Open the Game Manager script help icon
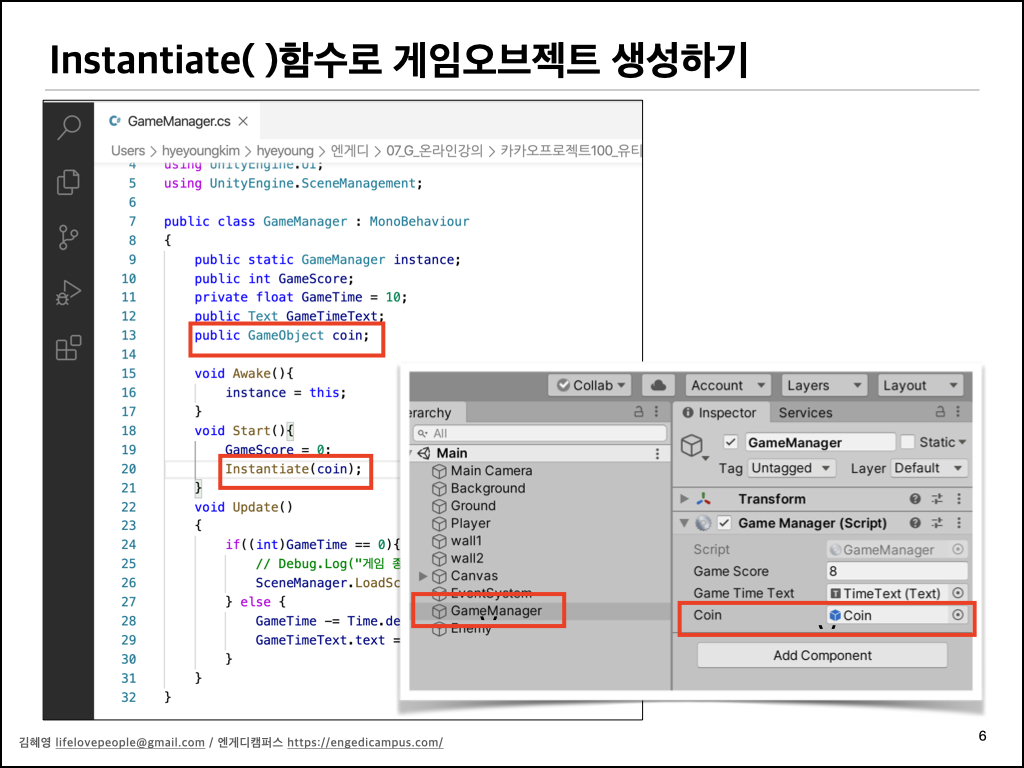Viewport: 1024px width, 768px height. (x=915, y=523)
